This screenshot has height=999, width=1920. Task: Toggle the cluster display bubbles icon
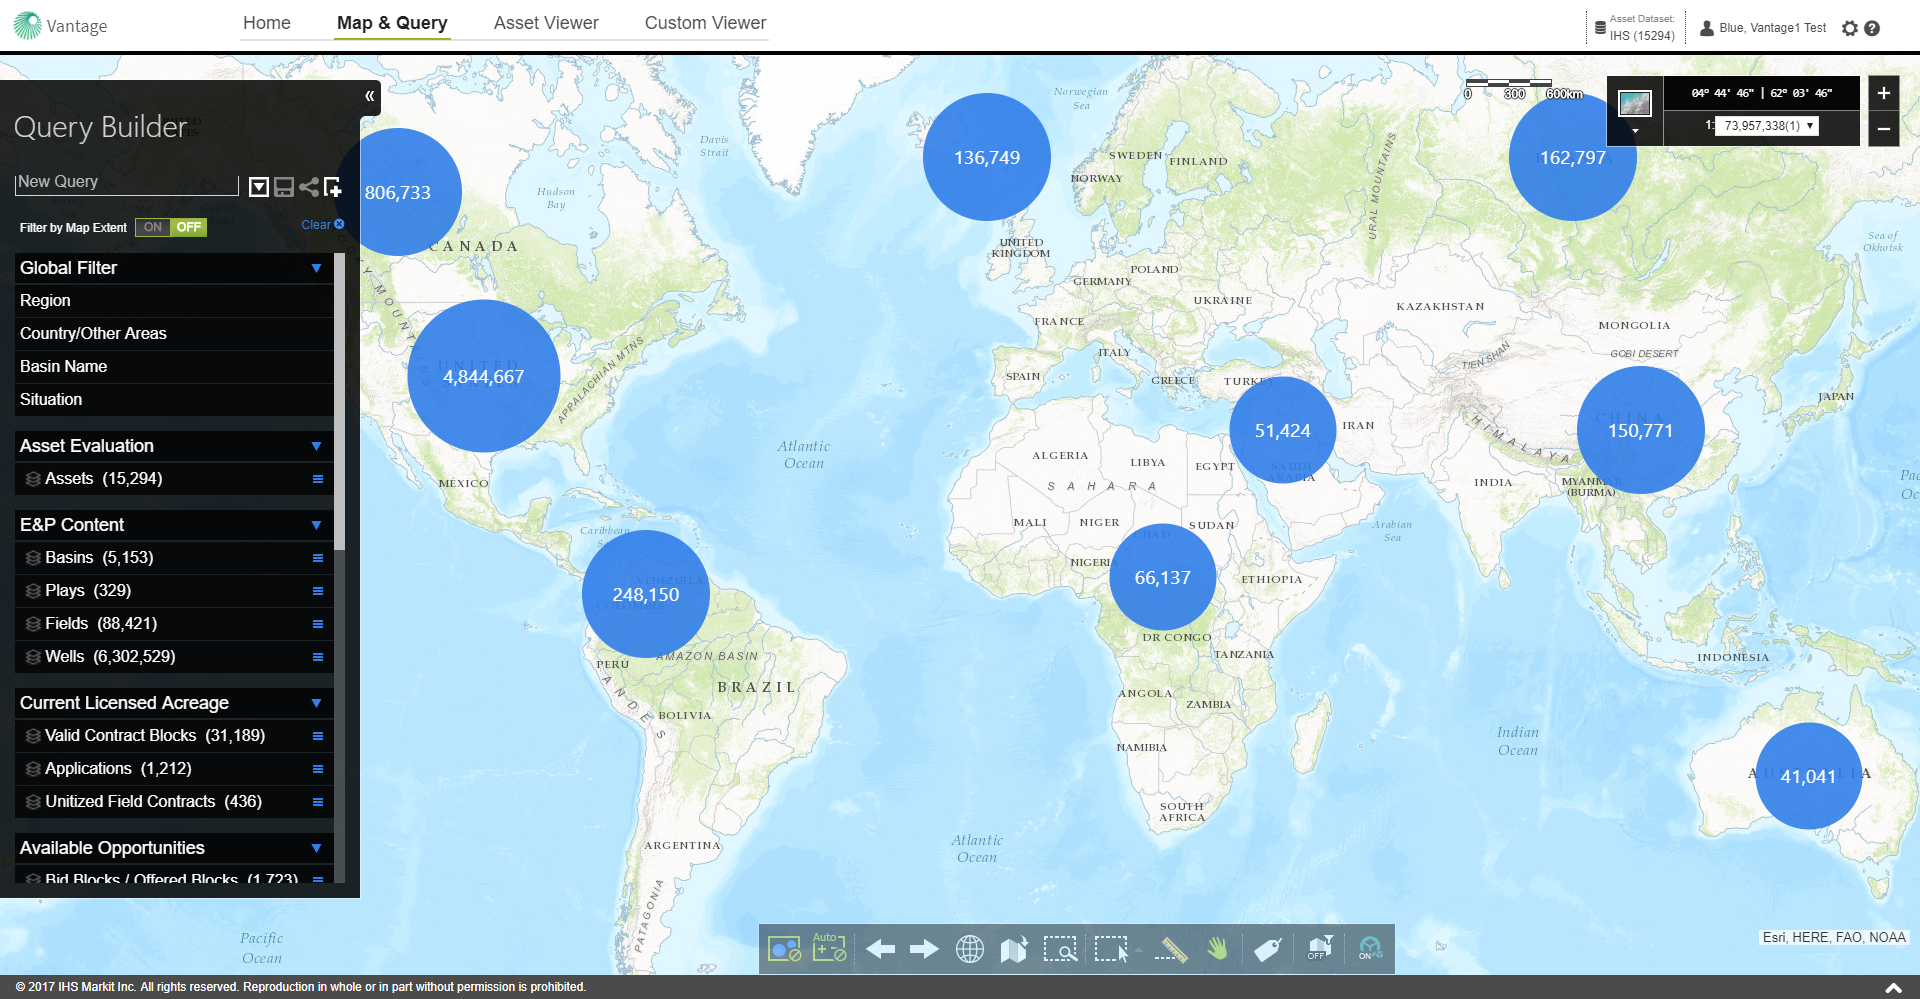pos(783,949)
